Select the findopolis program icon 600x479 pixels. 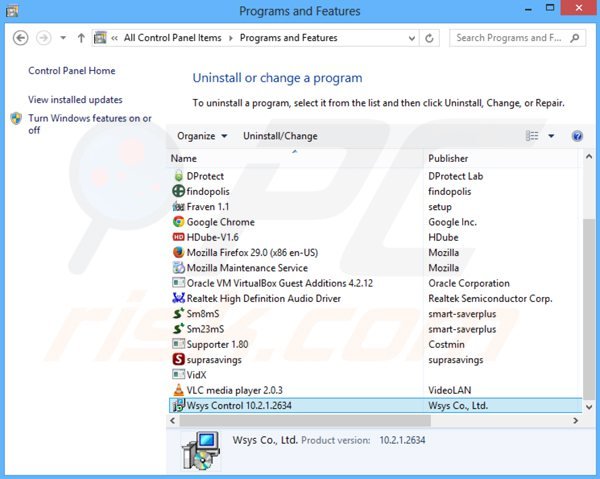coord(178,191)
